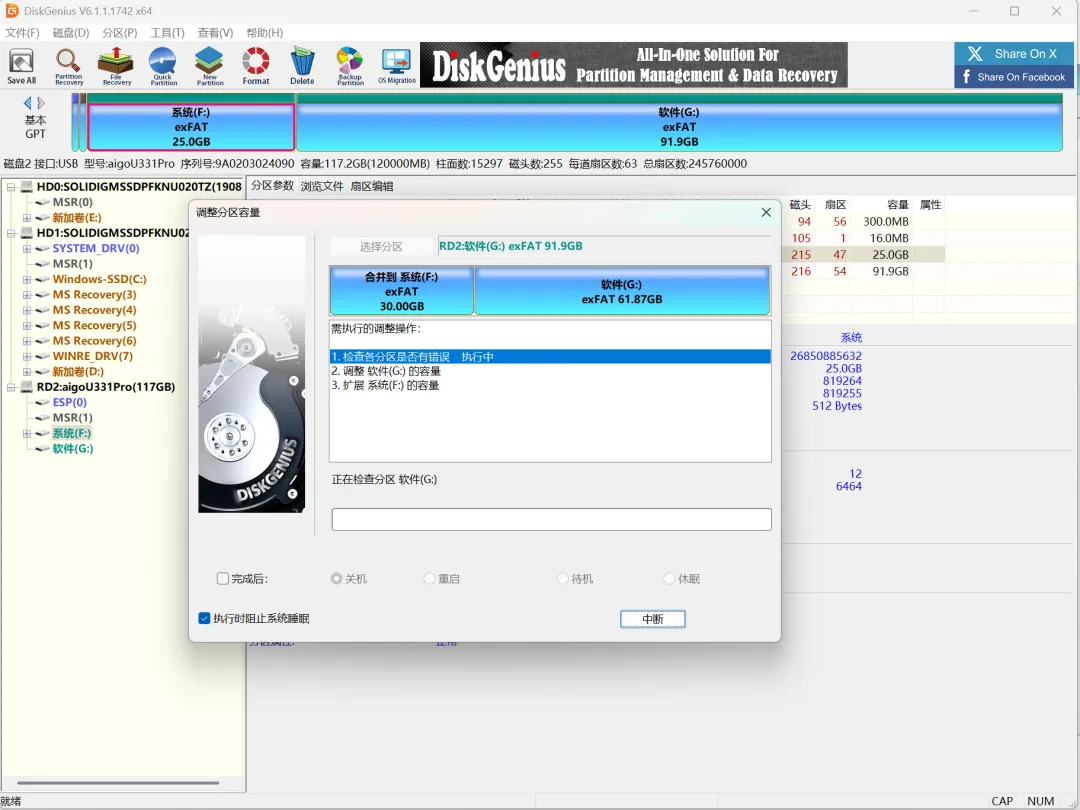Select the HD0 SOLIDIGM disk icon in tree
Screen dimensions: 1080x810
[x=27, y=187]
